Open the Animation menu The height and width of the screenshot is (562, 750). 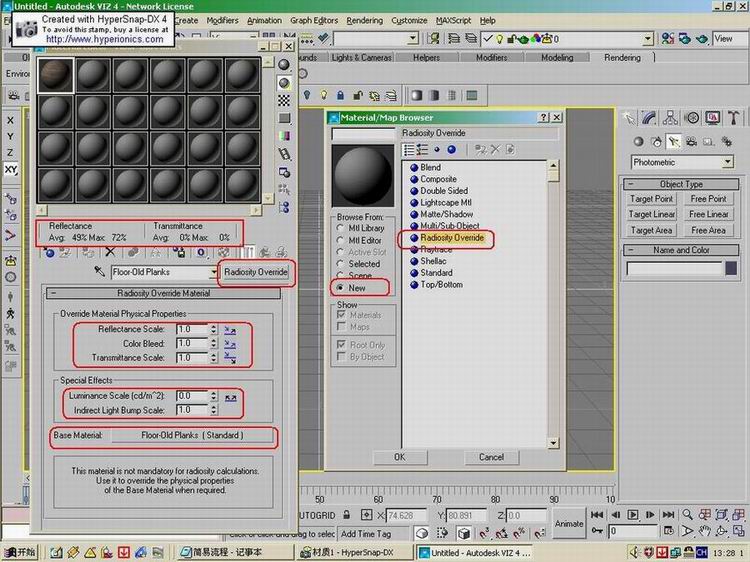point(264,21)
